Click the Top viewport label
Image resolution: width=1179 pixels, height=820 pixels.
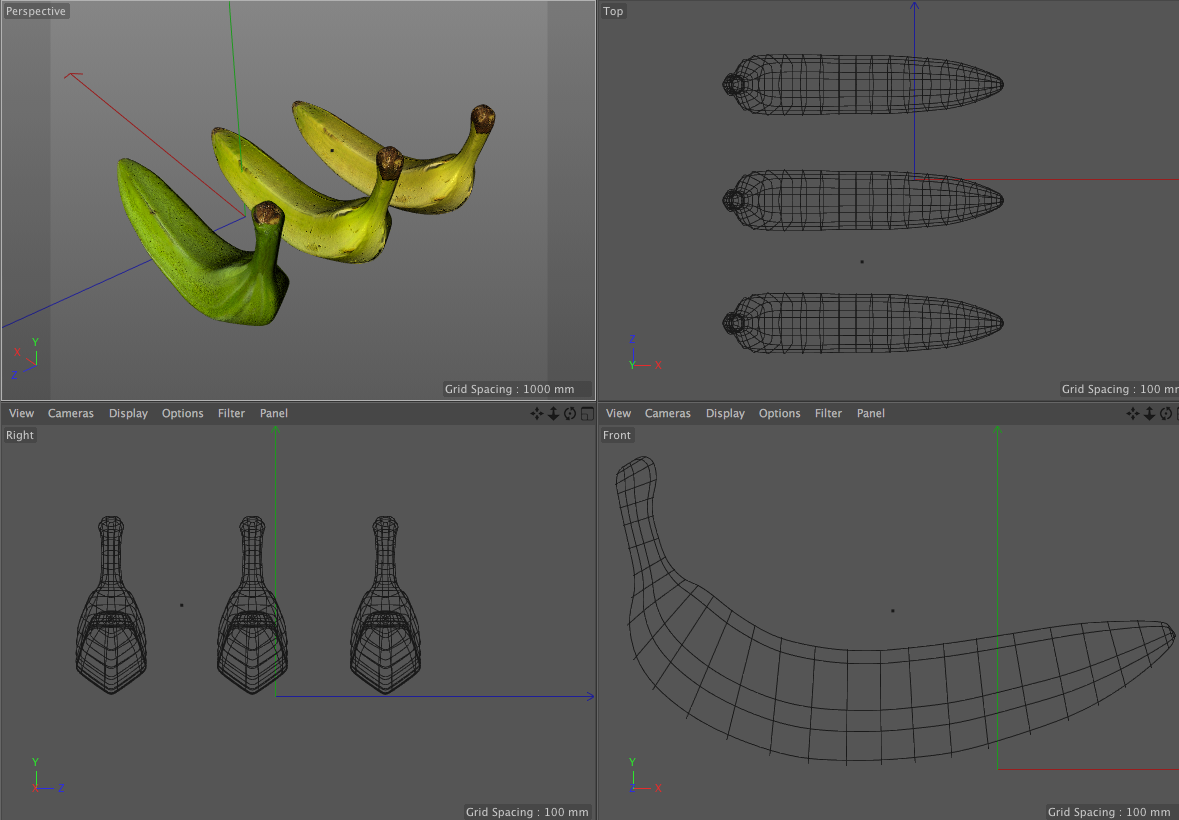click(613, 11)
